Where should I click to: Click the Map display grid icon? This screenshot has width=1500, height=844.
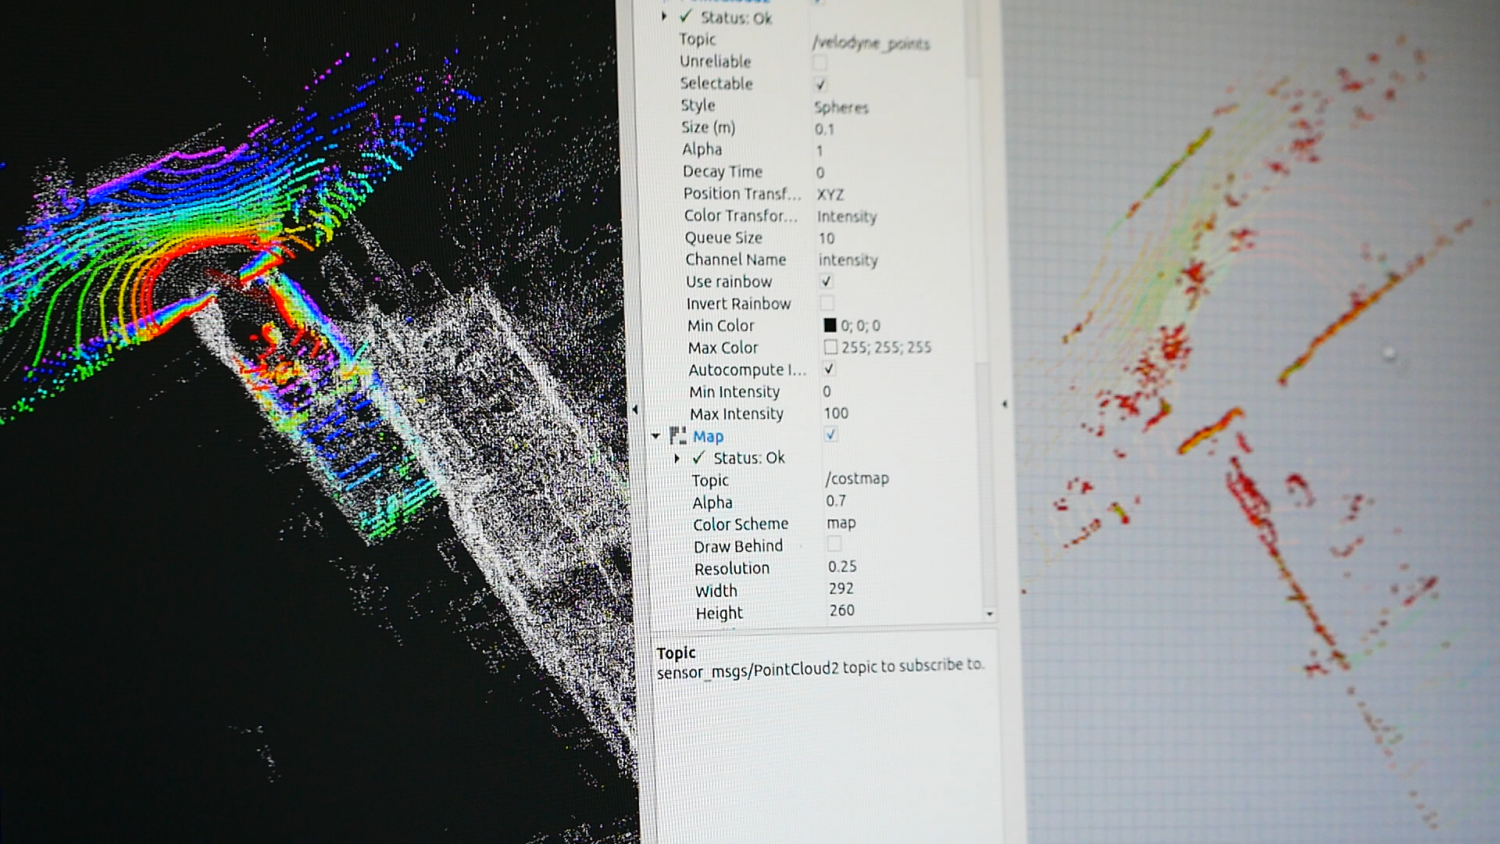pyautogui.click(x=677, y=435)
